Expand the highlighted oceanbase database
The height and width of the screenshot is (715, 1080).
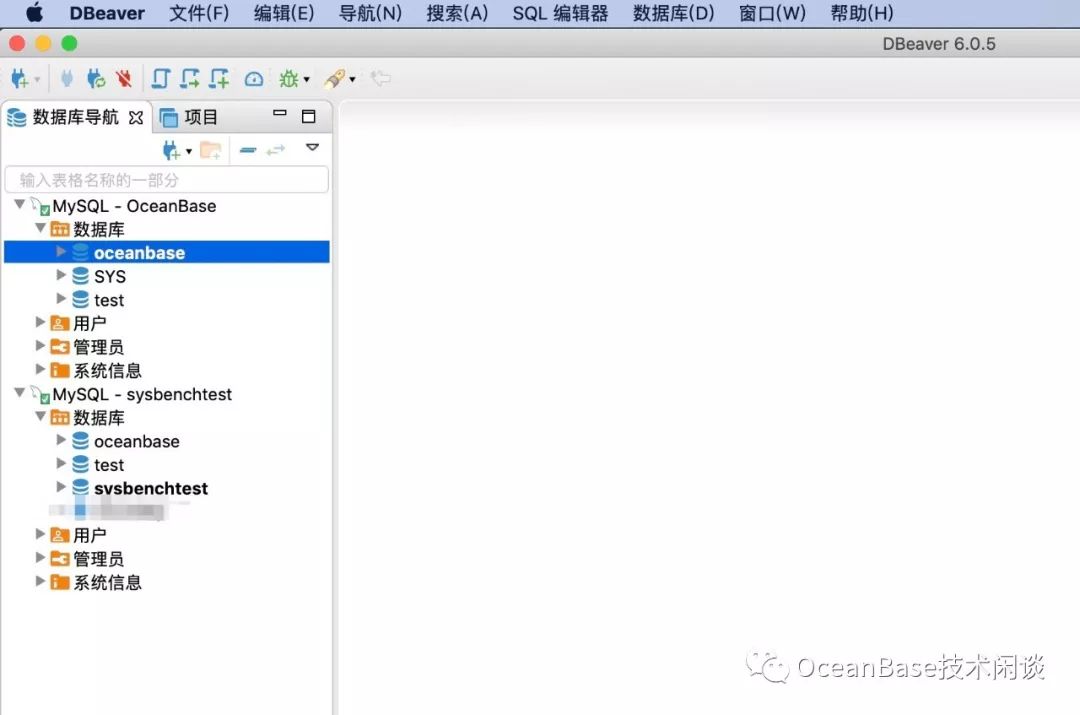tap(61, 251)
